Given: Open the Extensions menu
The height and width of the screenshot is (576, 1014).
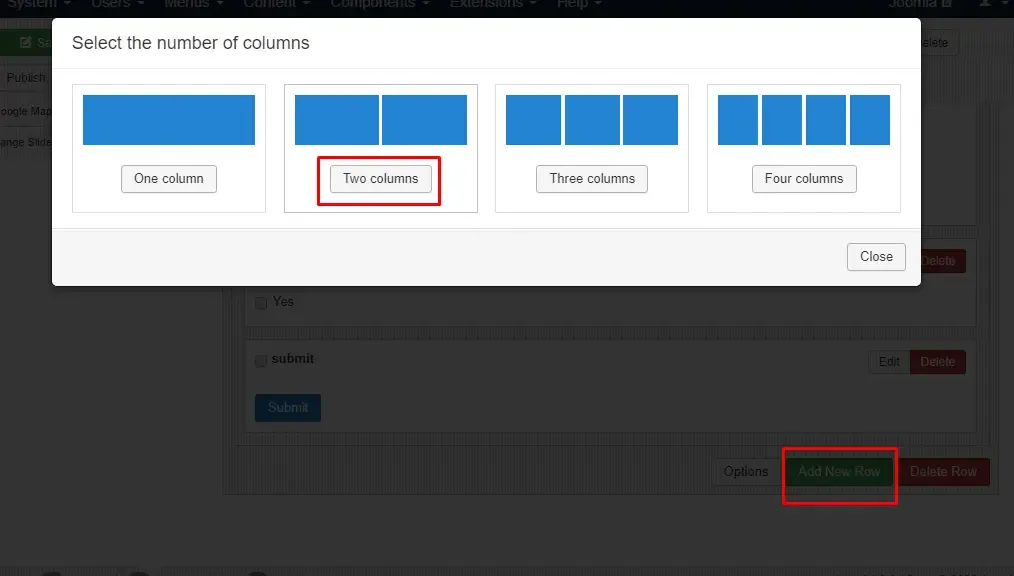Looking at the screenshot, I should coord(493,4).
